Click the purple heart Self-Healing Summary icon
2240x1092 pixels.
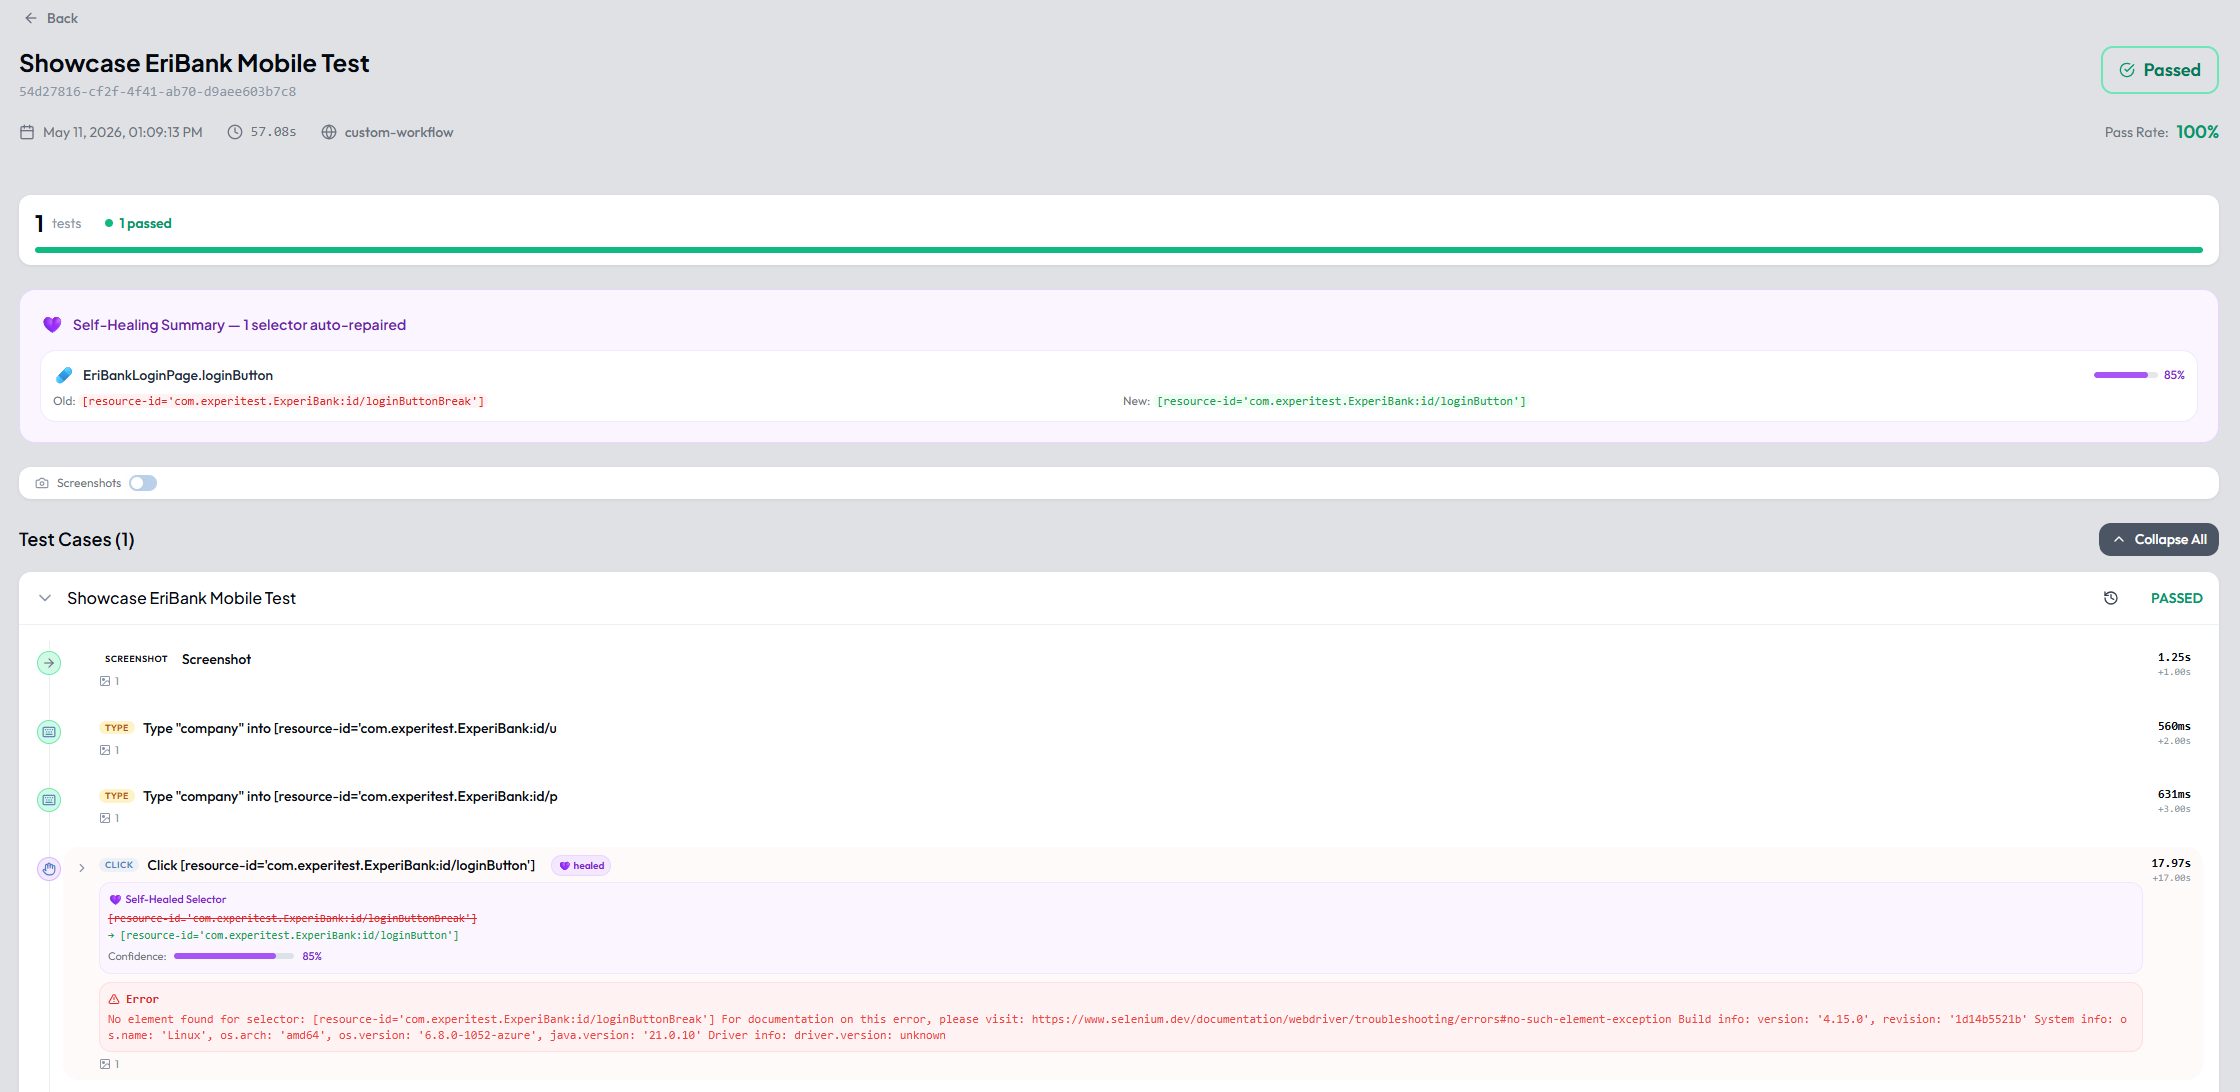52,325
